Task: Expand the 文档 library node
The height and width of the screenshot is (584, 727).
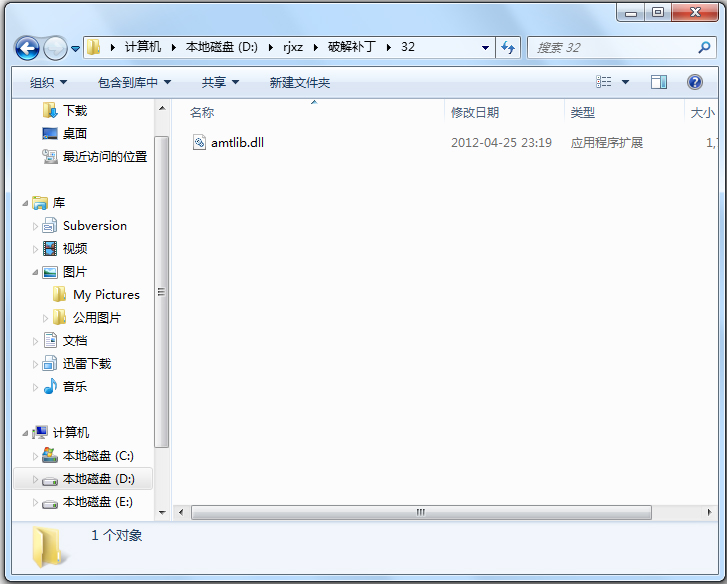Action: pos(35,342)
